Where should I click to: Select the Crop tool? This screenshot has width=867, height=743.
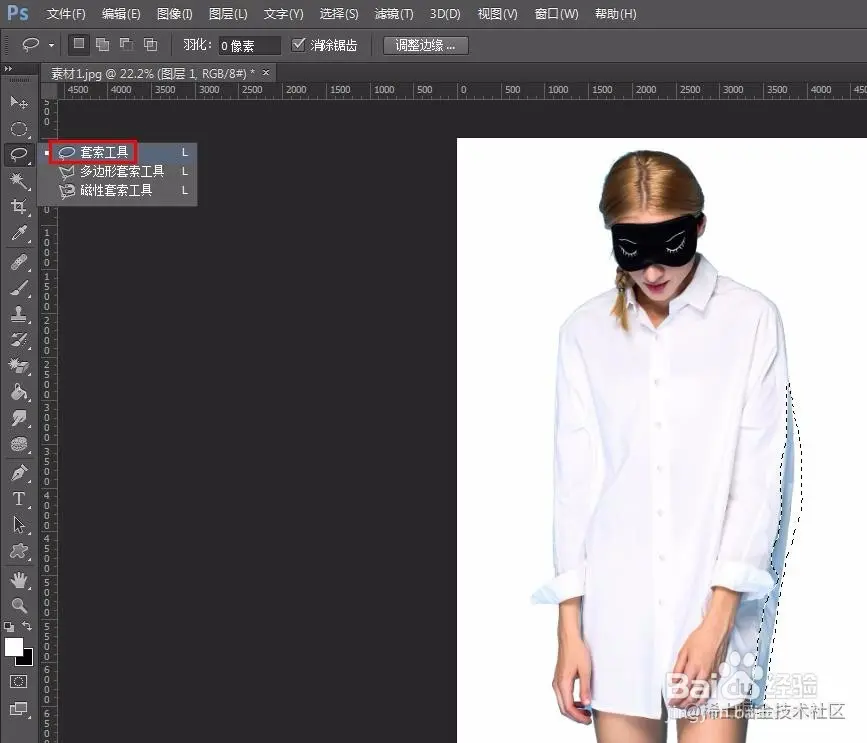pyautogui.click(x=19, y=207)
